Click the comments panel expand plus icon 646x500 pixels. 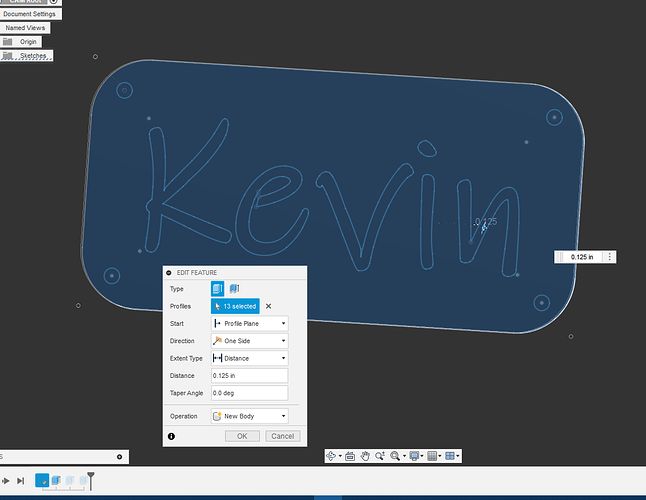(x=119, y=457)
